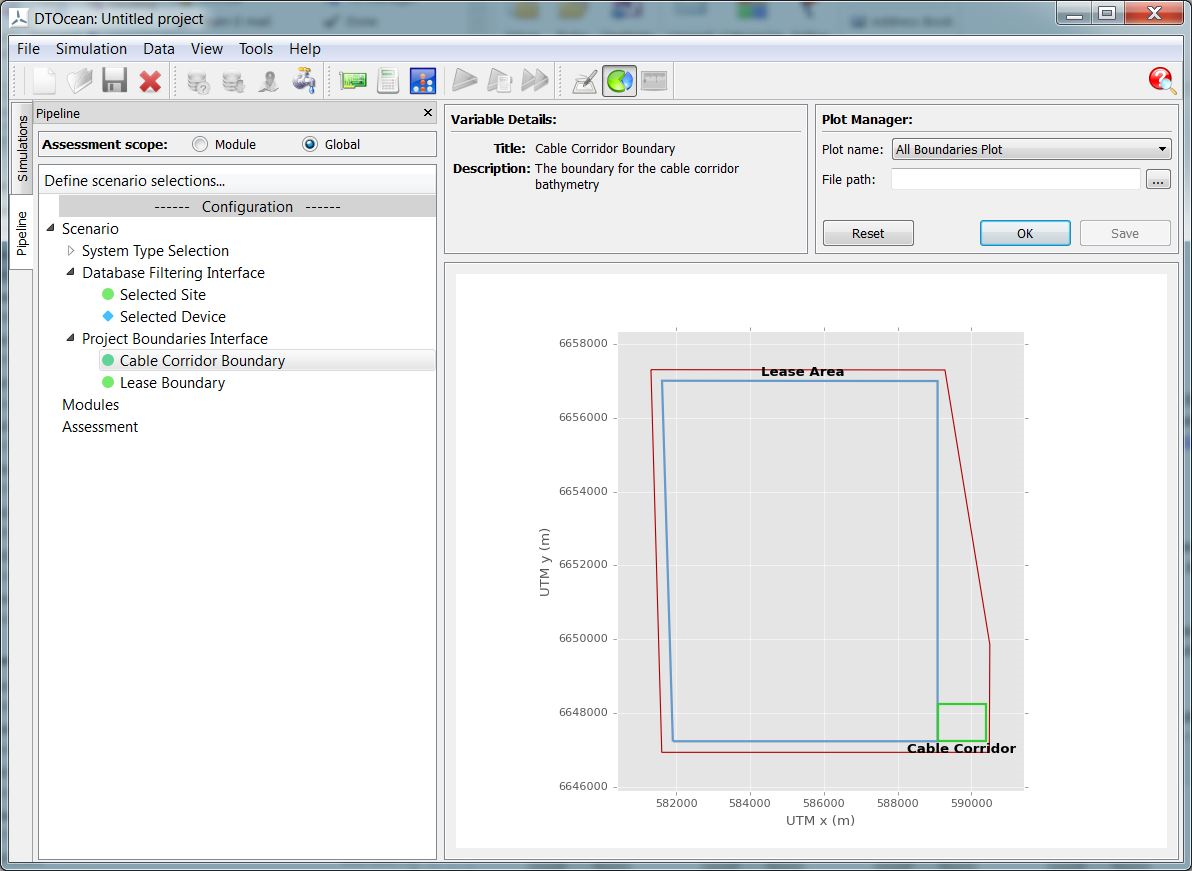Collapse the Project Boundaries Interface node
The image size is (1192, 871).
tap(71, 338)
